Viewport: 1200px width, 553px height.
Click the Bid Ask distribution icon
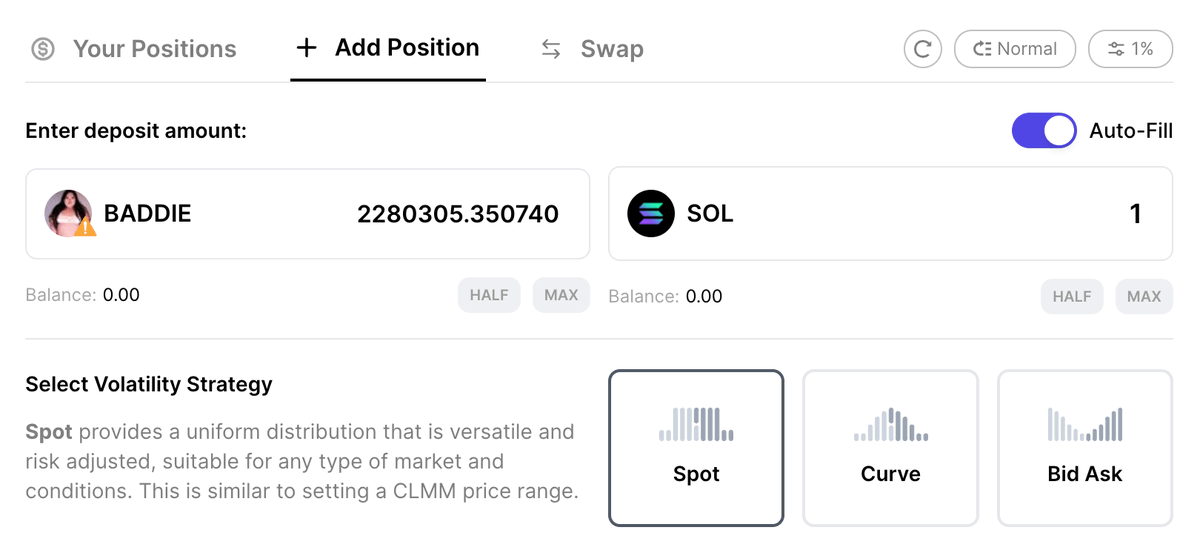tap(1085, 424)
